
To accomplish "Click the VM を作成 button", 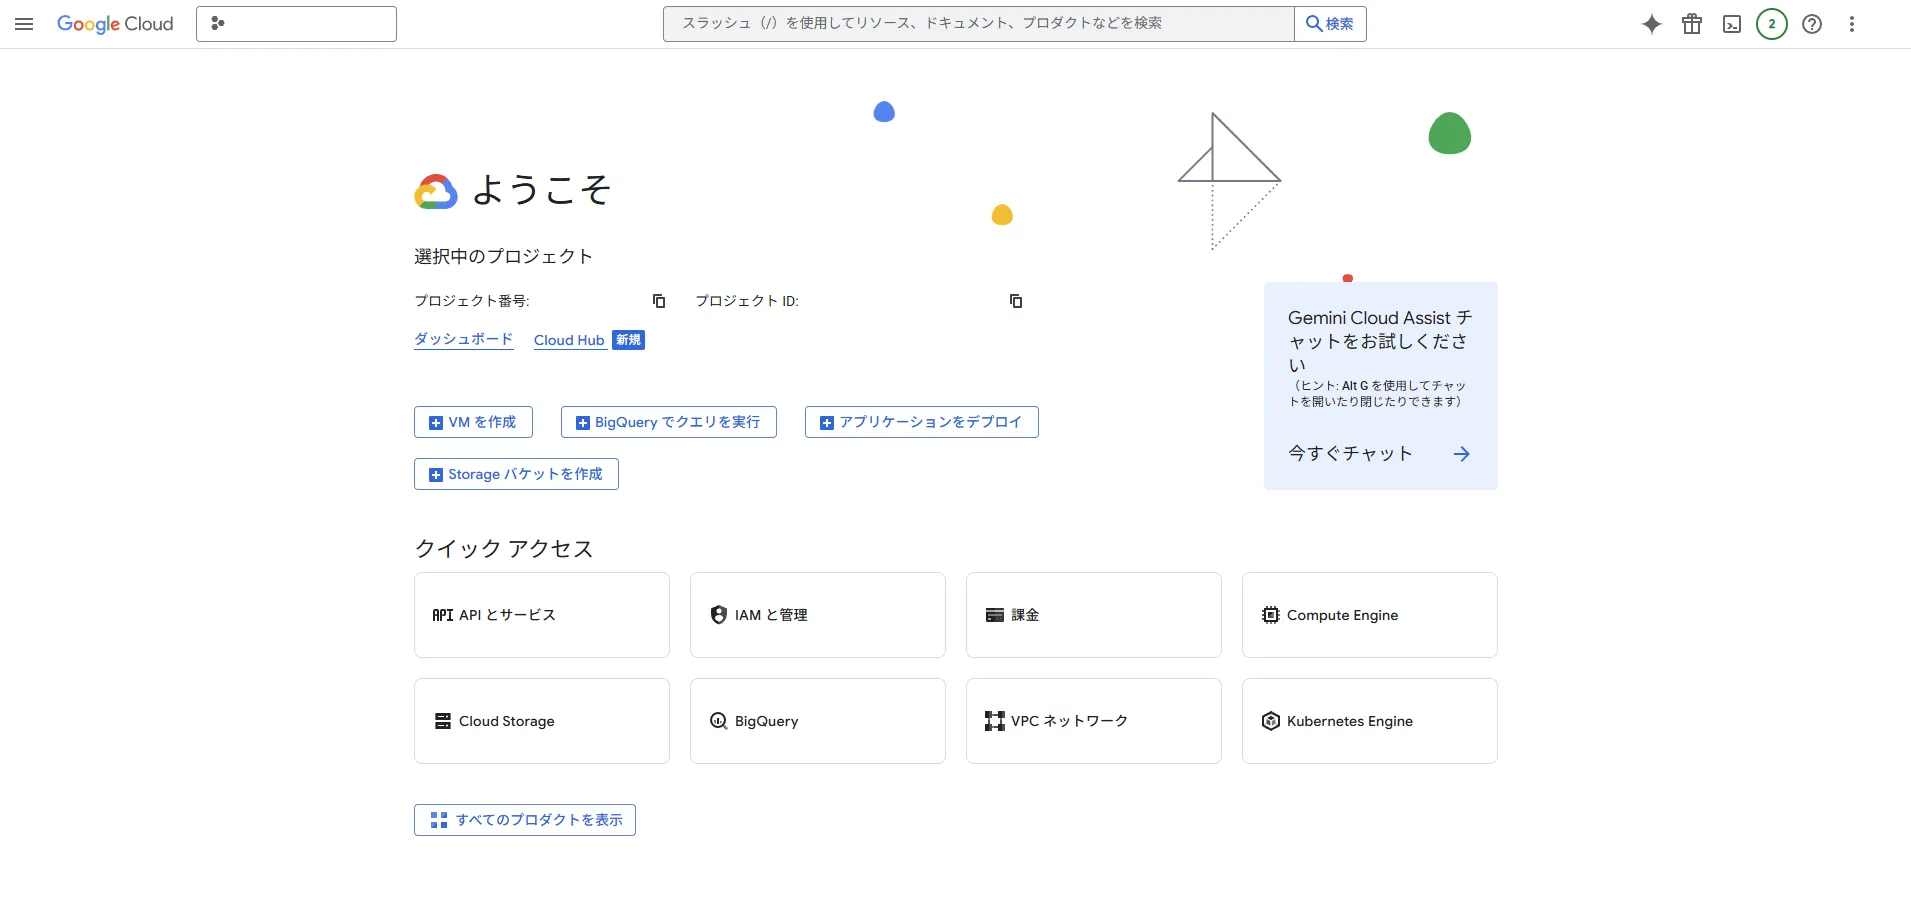I will click(x=473, y=422).
